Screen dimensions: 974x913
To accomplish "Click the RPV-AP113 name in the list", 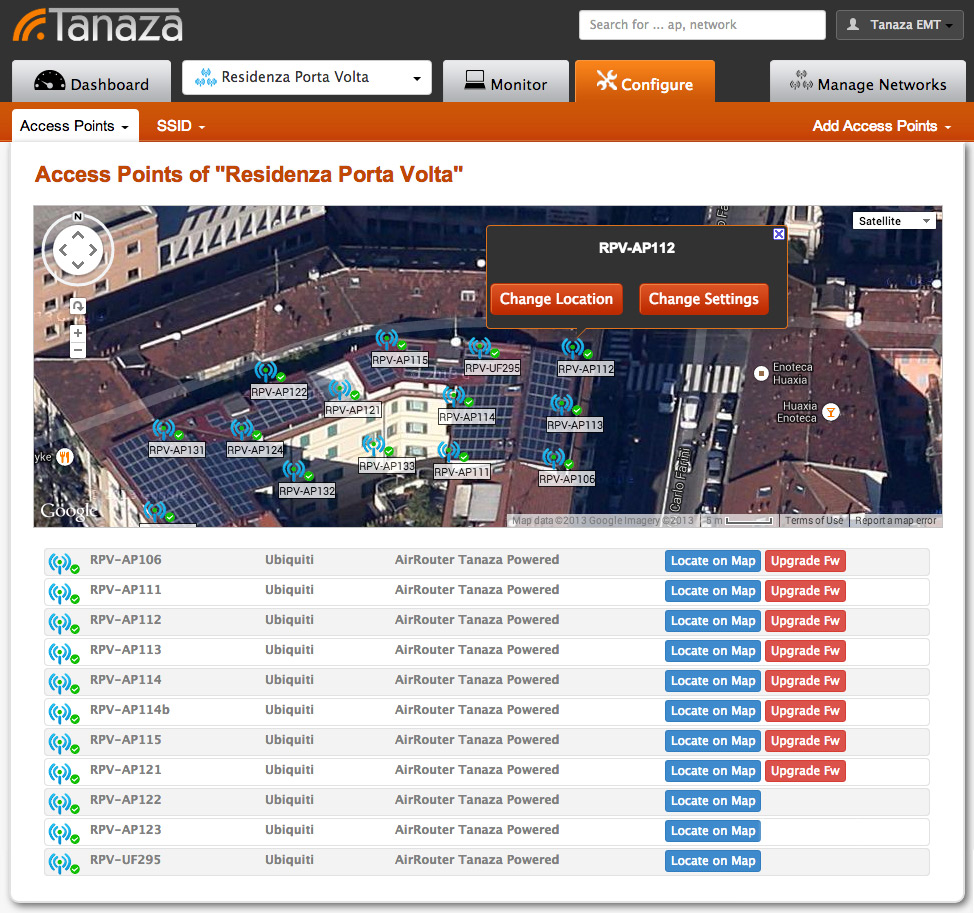I will 125,650.
